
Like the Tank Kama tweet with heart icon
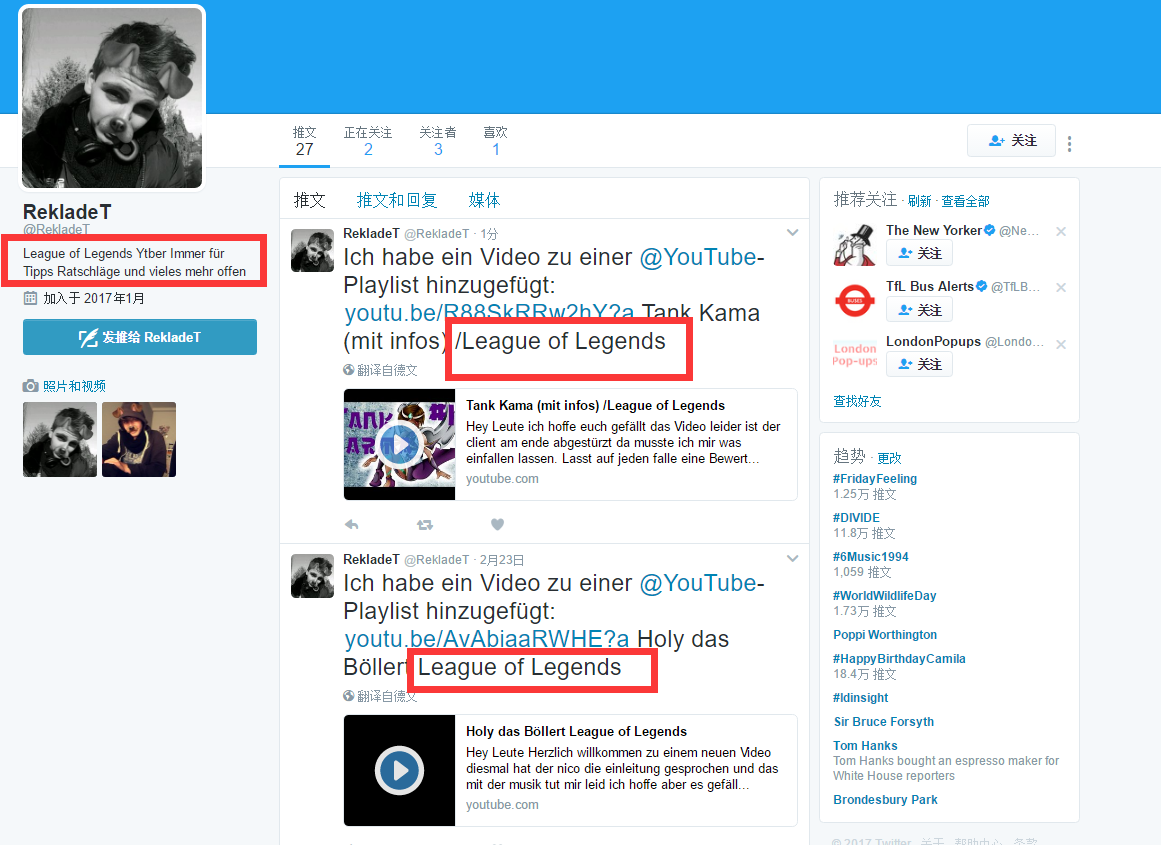[498, 524]
